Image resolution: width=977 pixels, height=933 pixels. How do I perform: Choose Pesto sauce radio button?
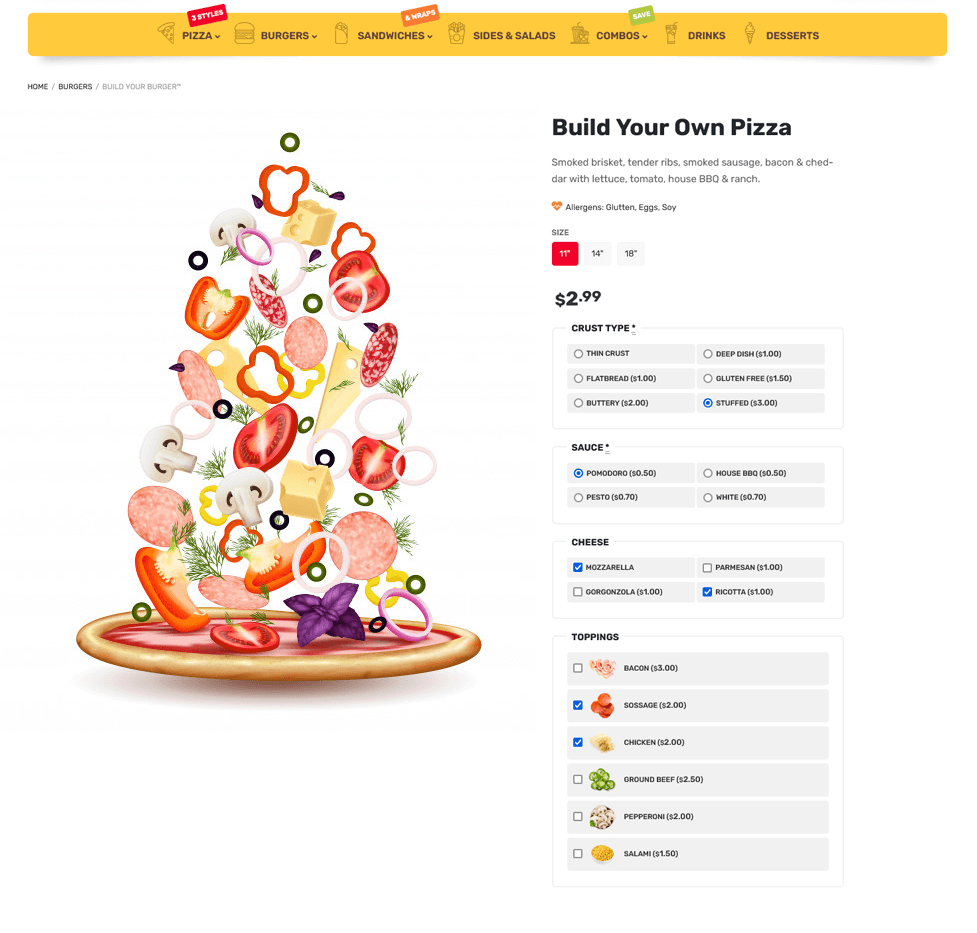click(578, 498)
